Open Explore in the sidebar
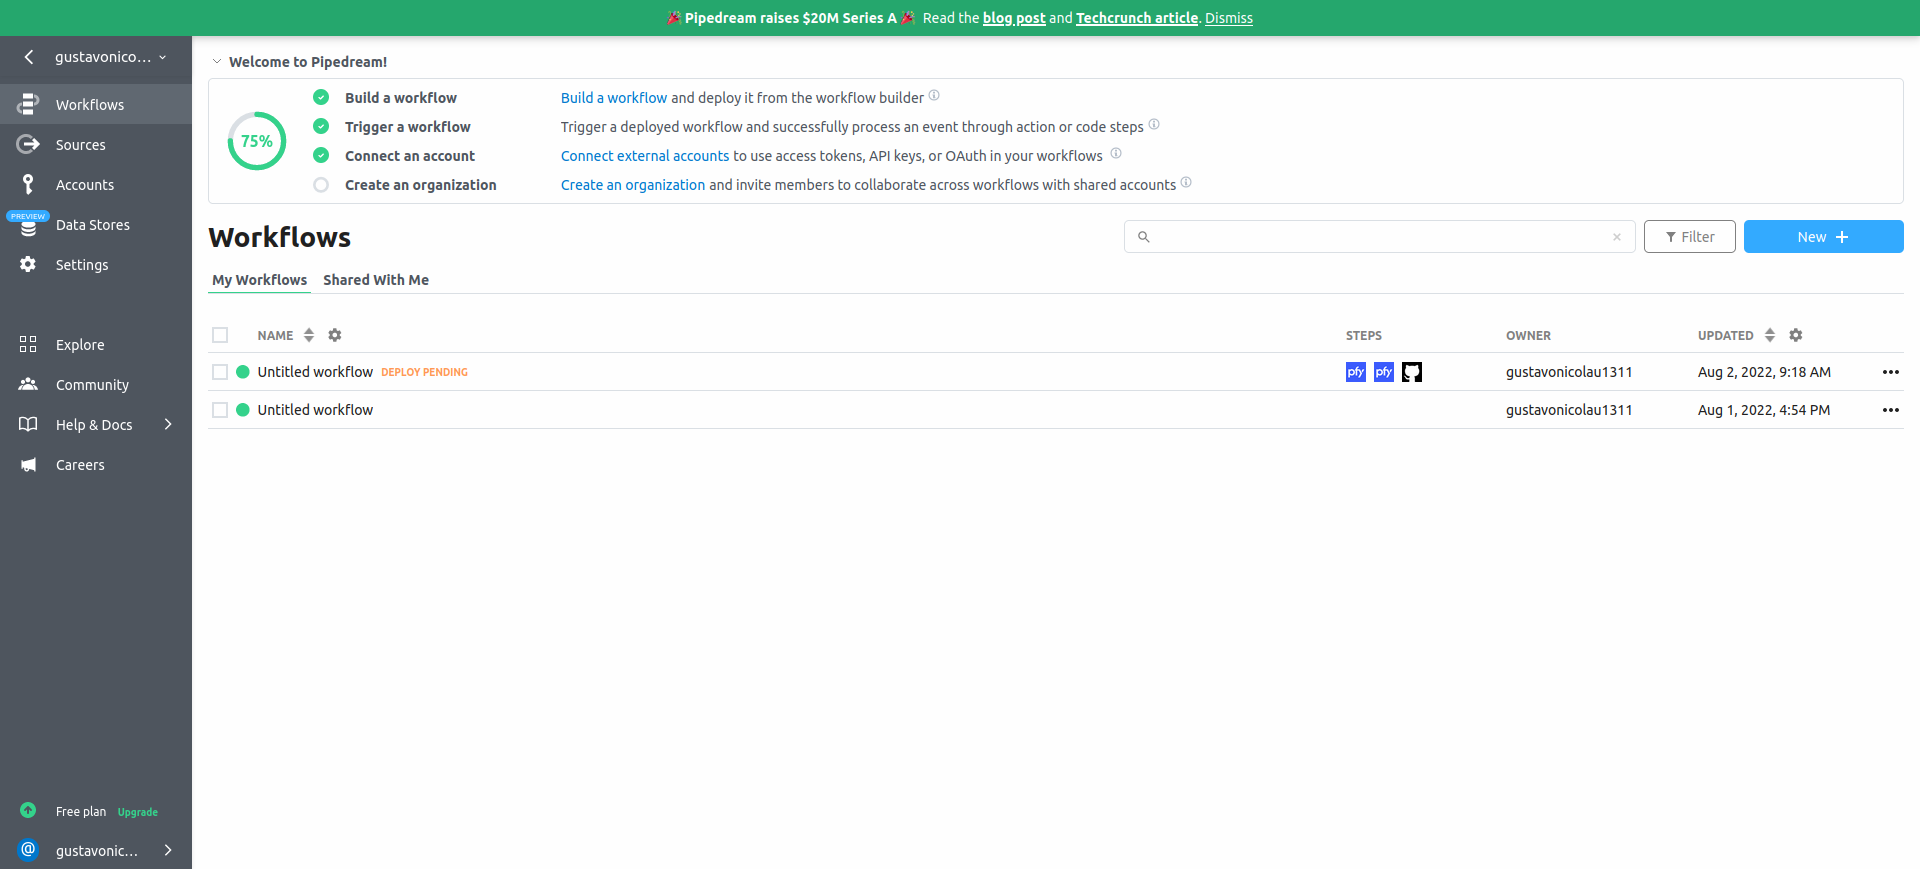 click(80, 345)
